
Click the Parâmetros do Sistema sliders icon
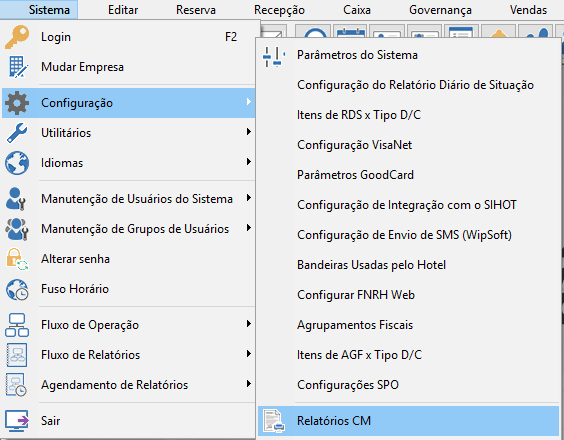point(274,55)
